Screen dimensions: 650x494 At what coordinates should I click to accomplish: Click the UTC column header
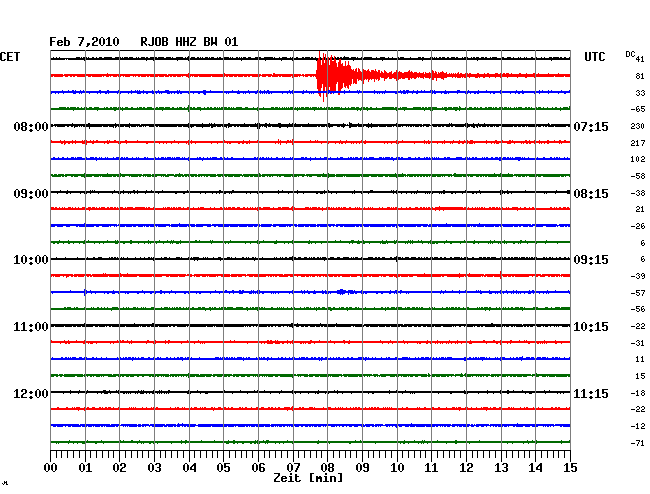594,57
